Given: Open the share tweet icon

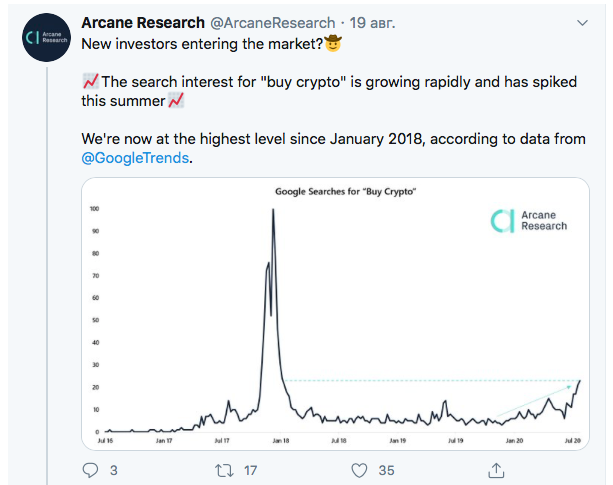Looking at the screenshot, I should coord(495,469).
